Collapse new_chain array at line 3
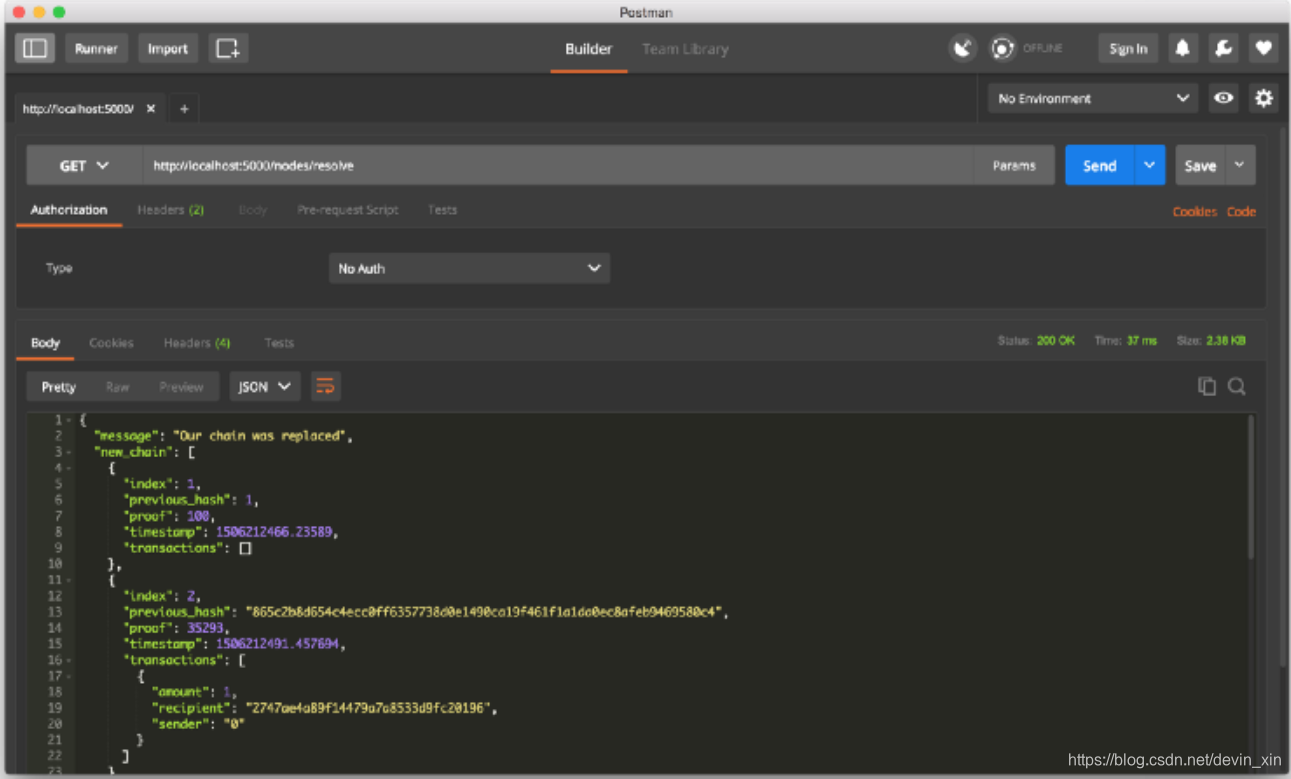Image resolution: width=1291 pixels, height=779 pixels. click(69, 452)
